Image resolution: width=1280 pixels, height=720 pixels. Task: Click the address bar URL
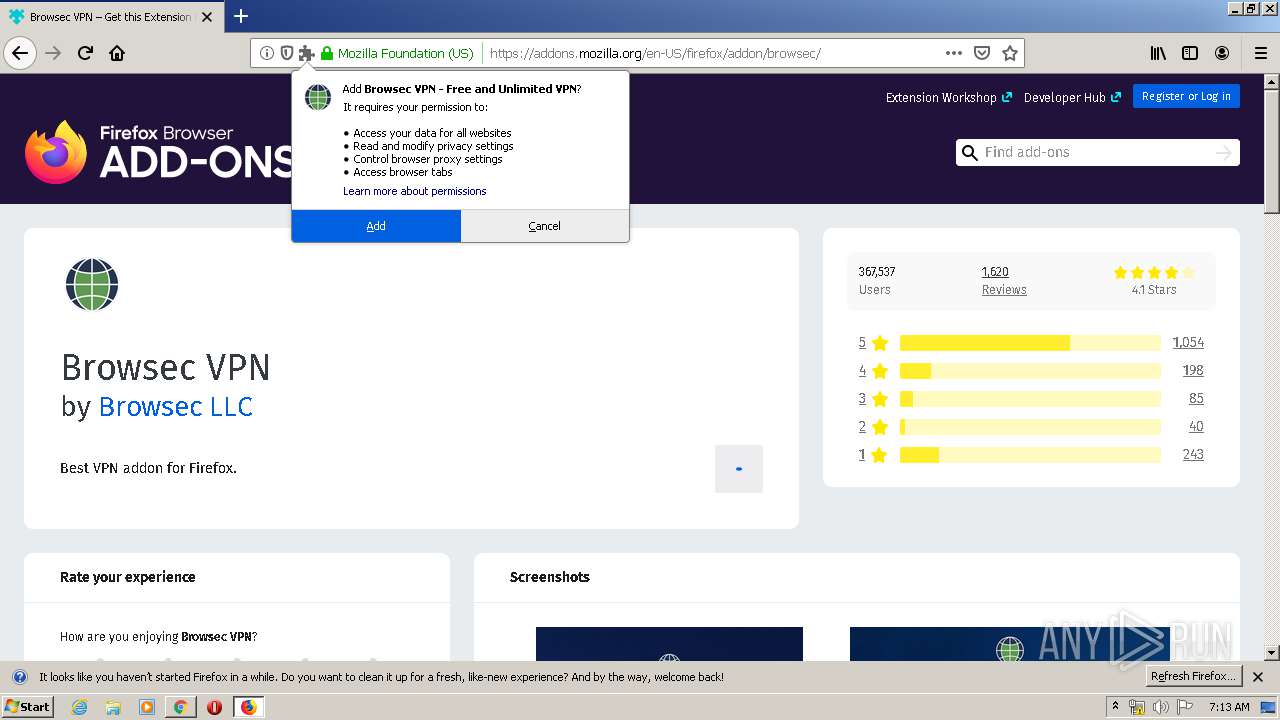(655, 53)
